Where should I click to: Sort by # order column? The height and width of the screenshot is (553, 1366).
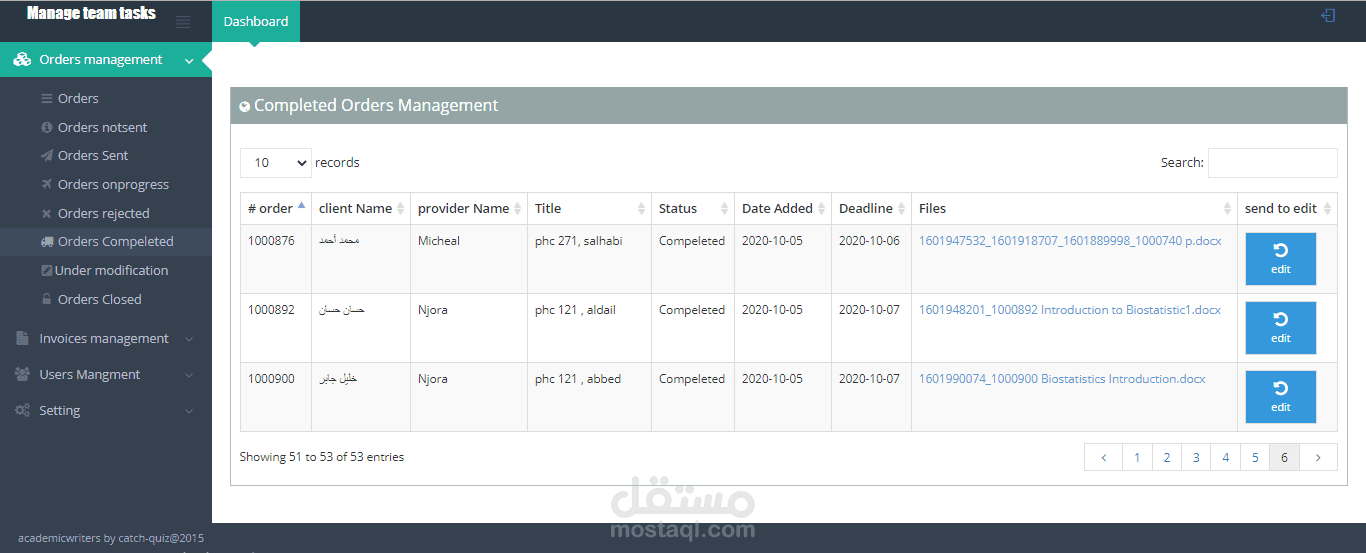[276, 208]
